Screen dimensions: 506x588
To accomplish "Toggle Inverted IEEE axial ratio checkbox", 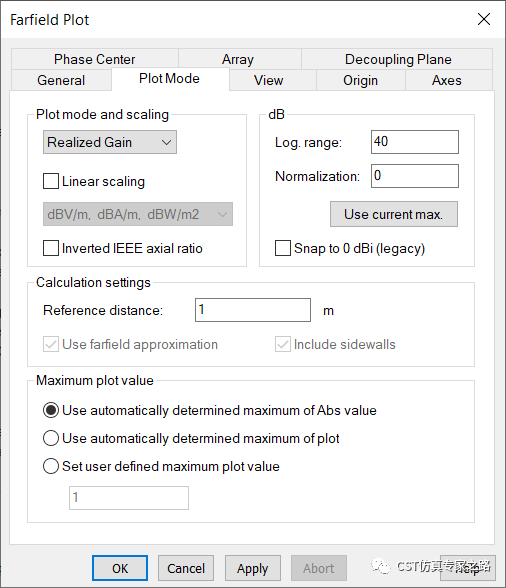I will pyautogui.click(x=51, y=248).
